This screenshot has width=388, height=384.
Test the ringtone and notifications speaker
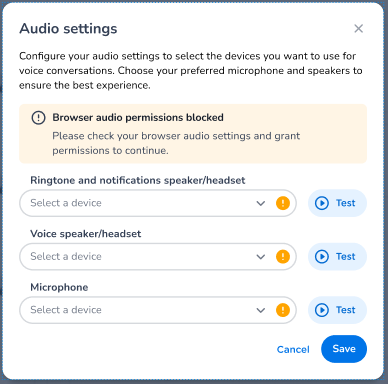tap(337, 203)
